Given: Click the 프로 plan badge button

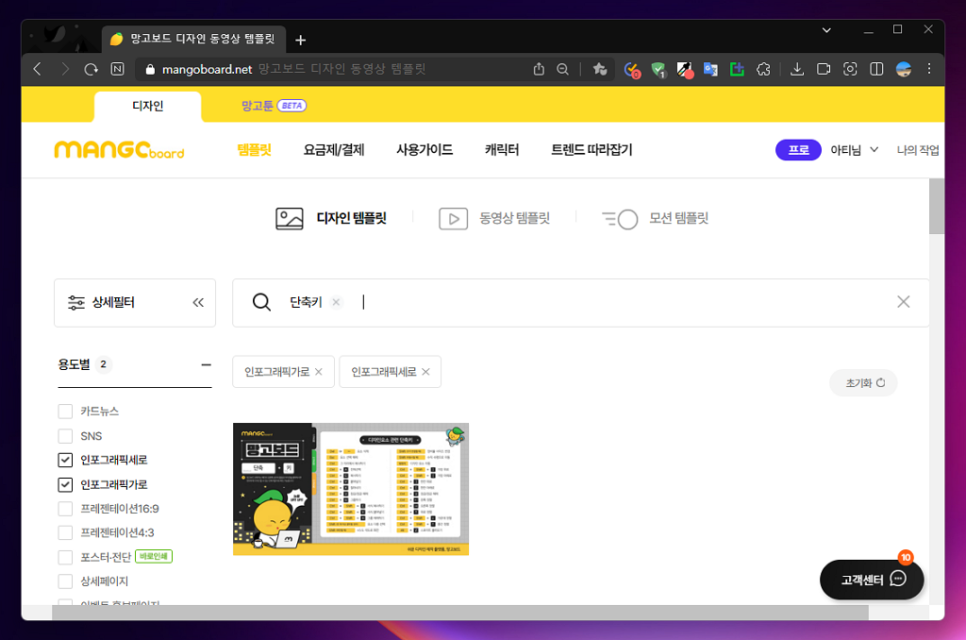Looking at the screenshot, I should click(798, 150).
